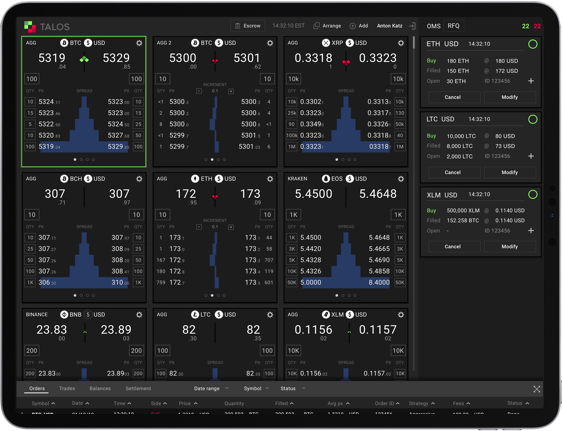Open the Symbol filter dropdown
Screen dimensions: 563x431
click(256, 388)
